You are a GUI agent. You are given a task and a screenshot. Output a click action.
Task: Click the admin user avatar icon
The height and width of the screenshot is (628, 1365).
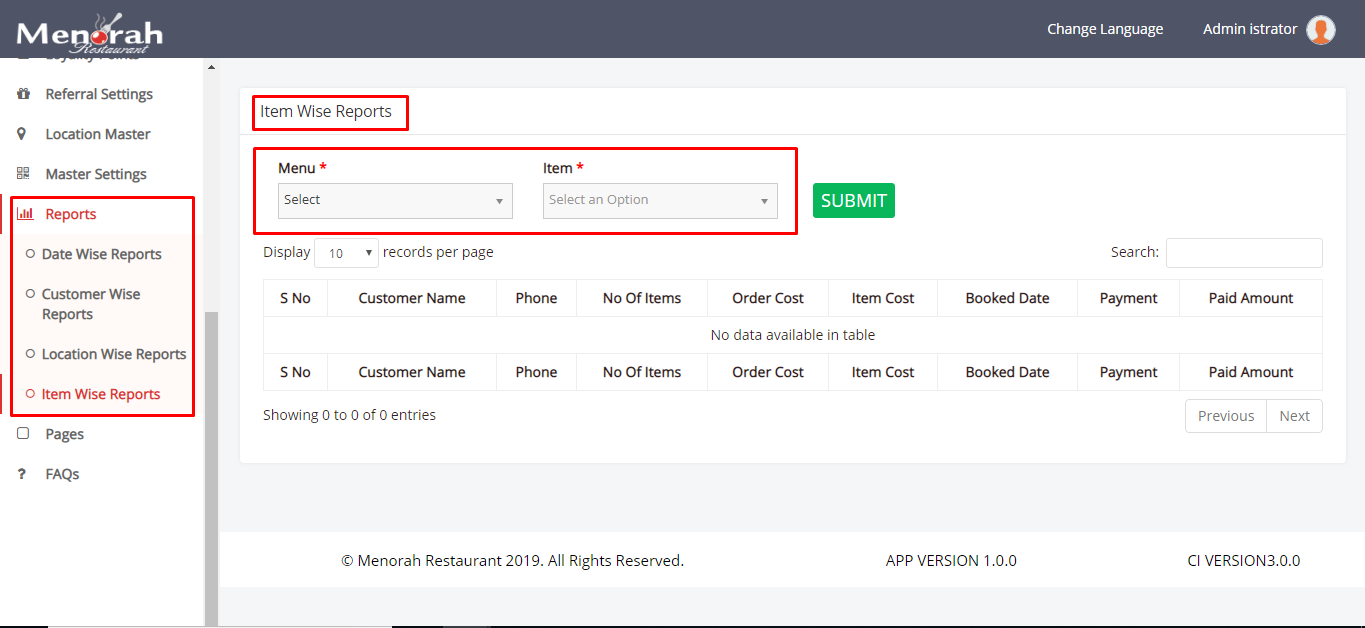1321,30
